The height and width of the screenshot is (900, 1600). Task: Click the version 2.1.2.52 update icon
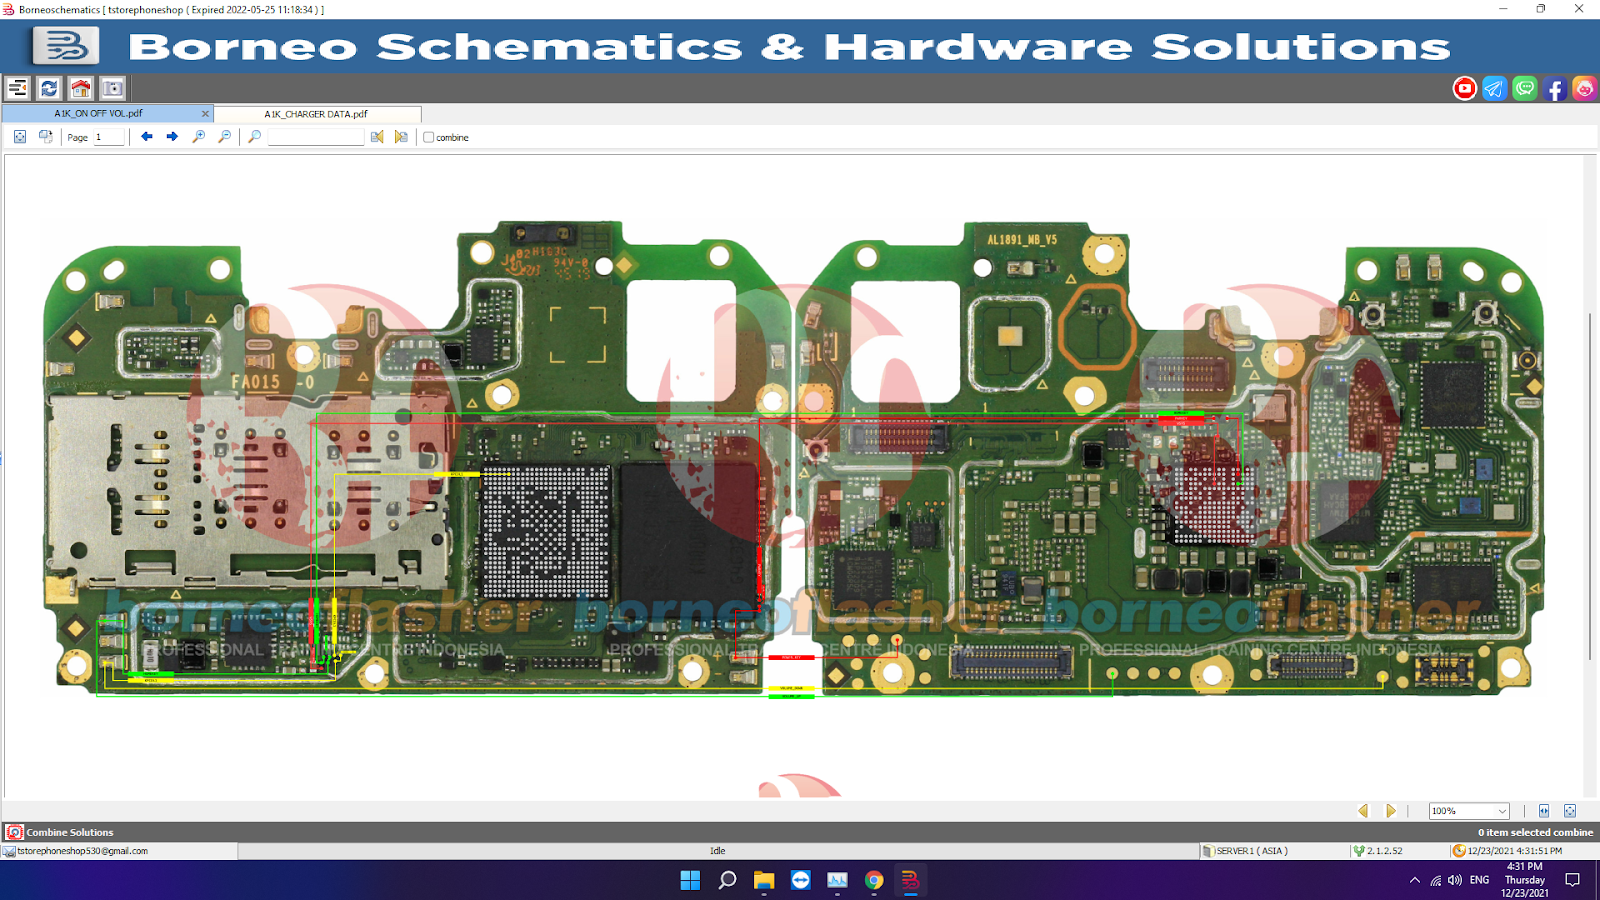coord(1359,851)
